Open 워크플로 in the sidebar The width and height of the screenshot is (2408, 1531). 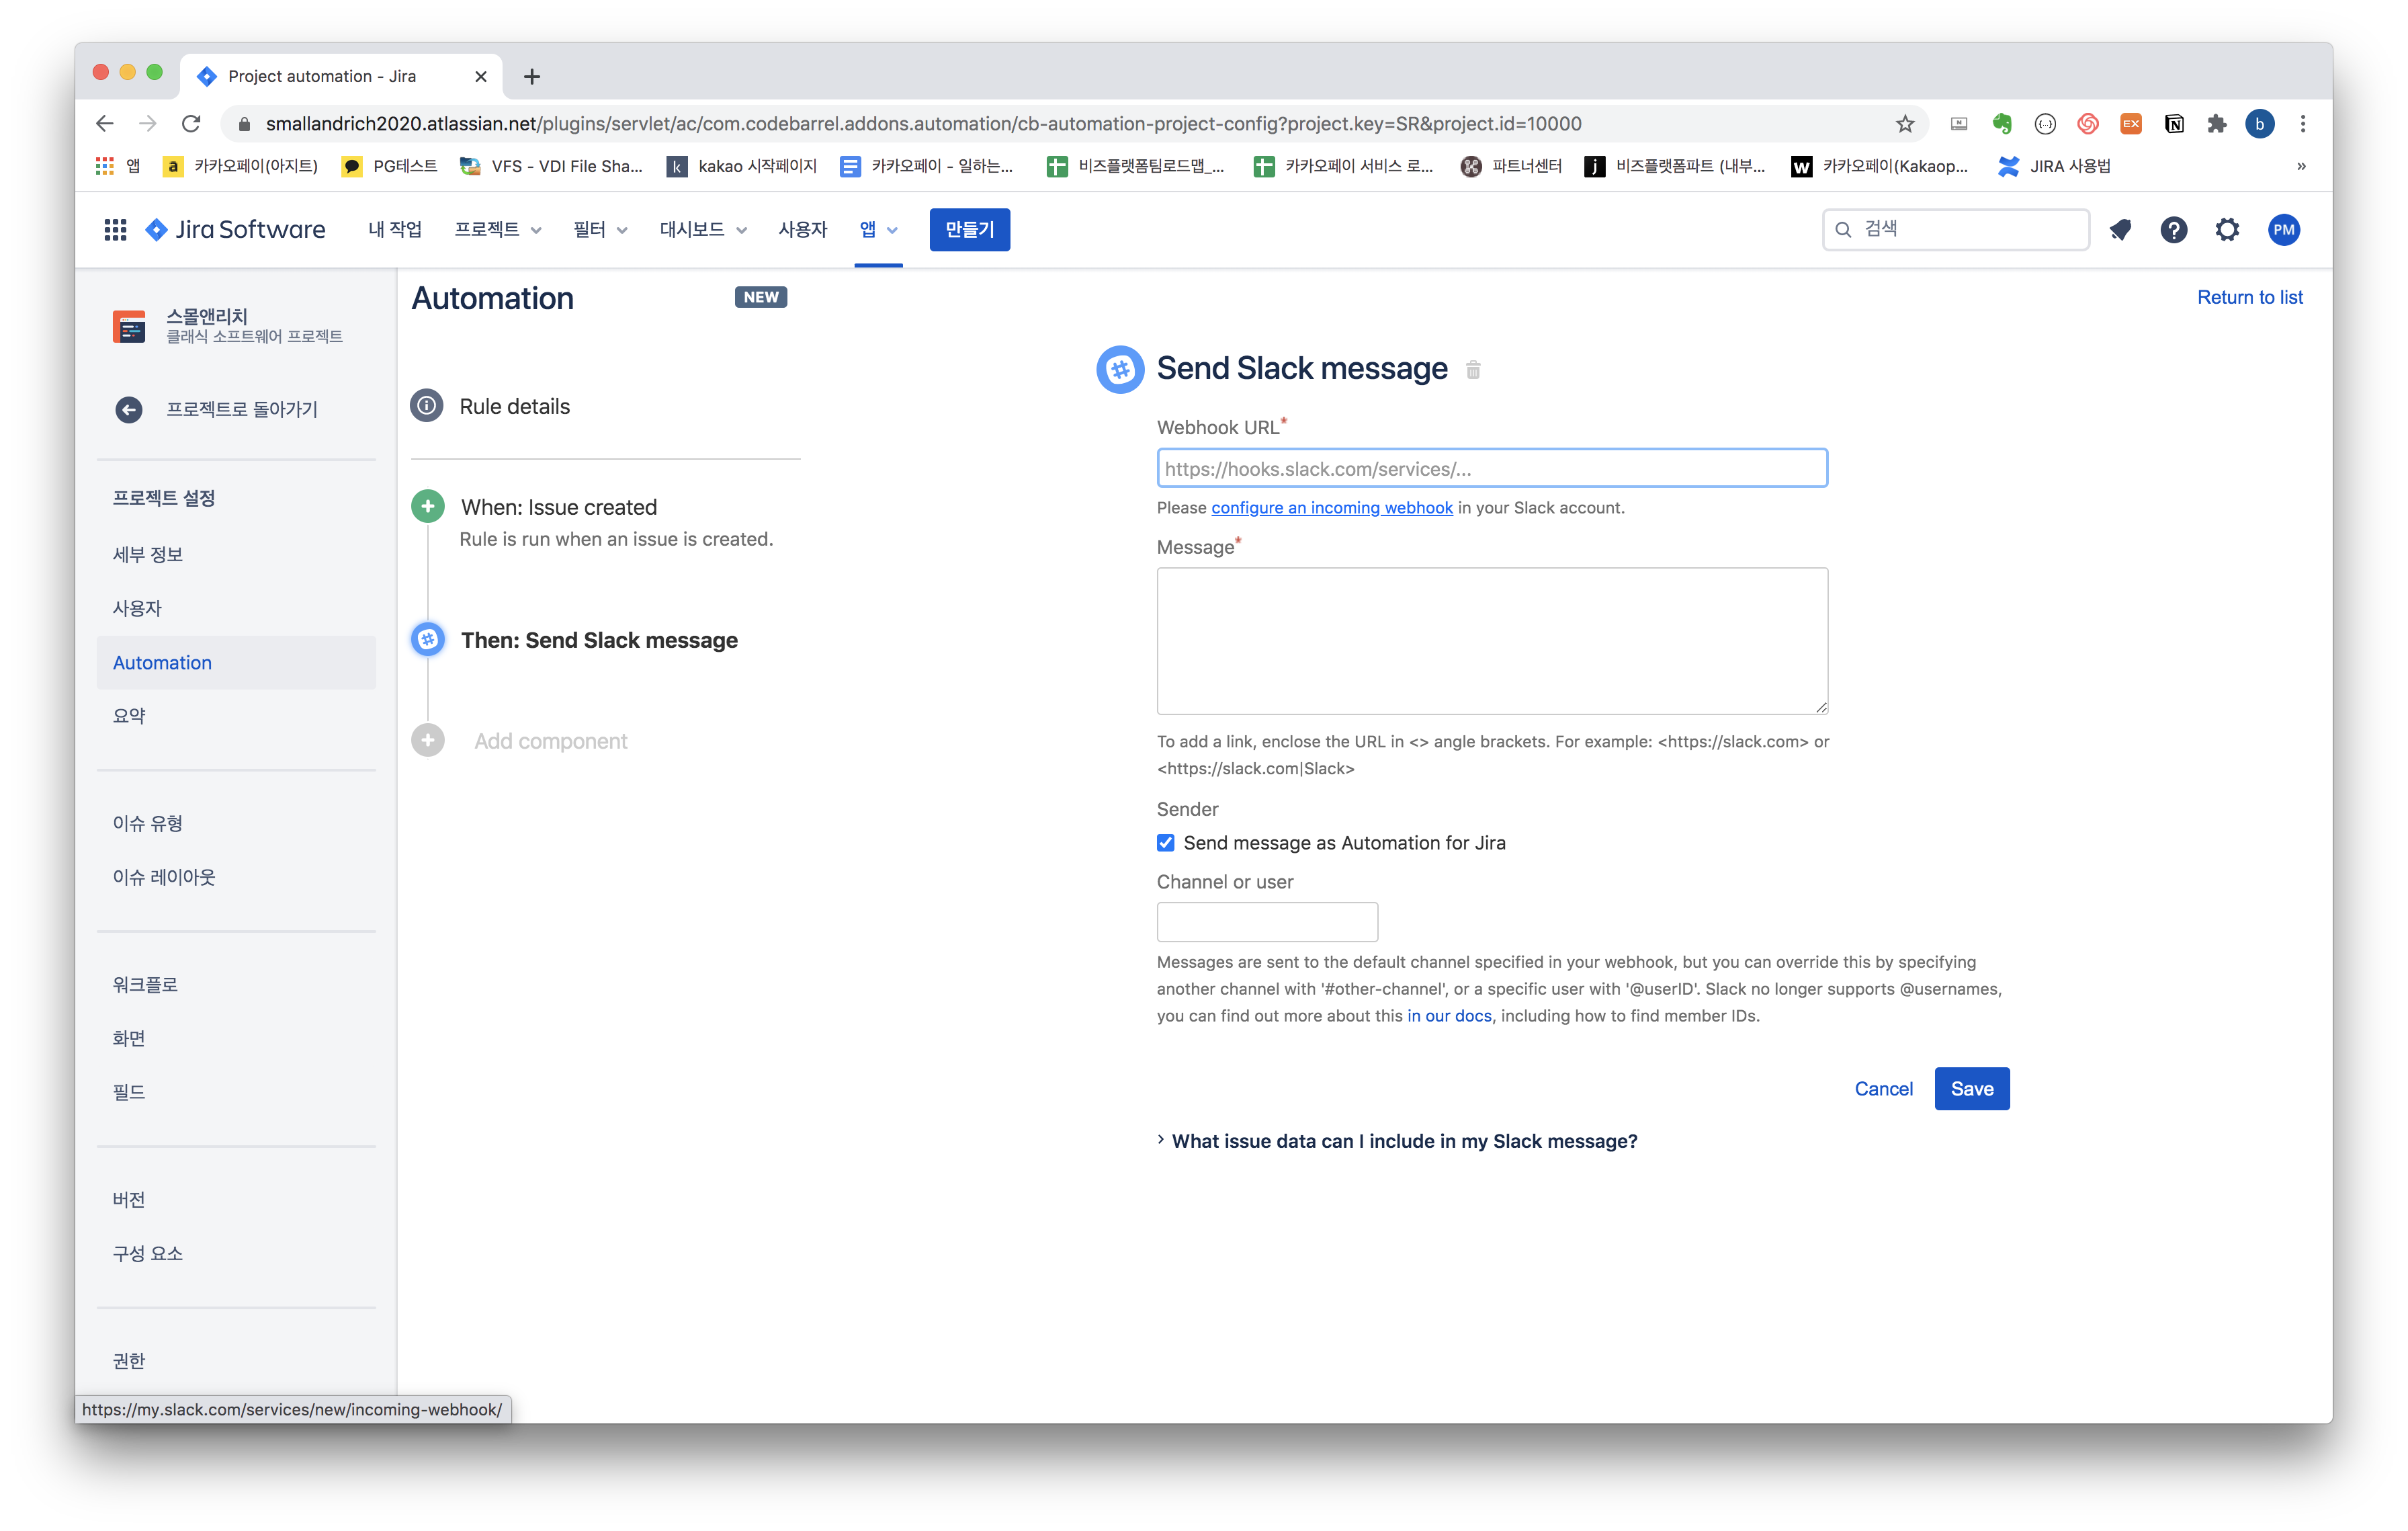click(146, 985)
